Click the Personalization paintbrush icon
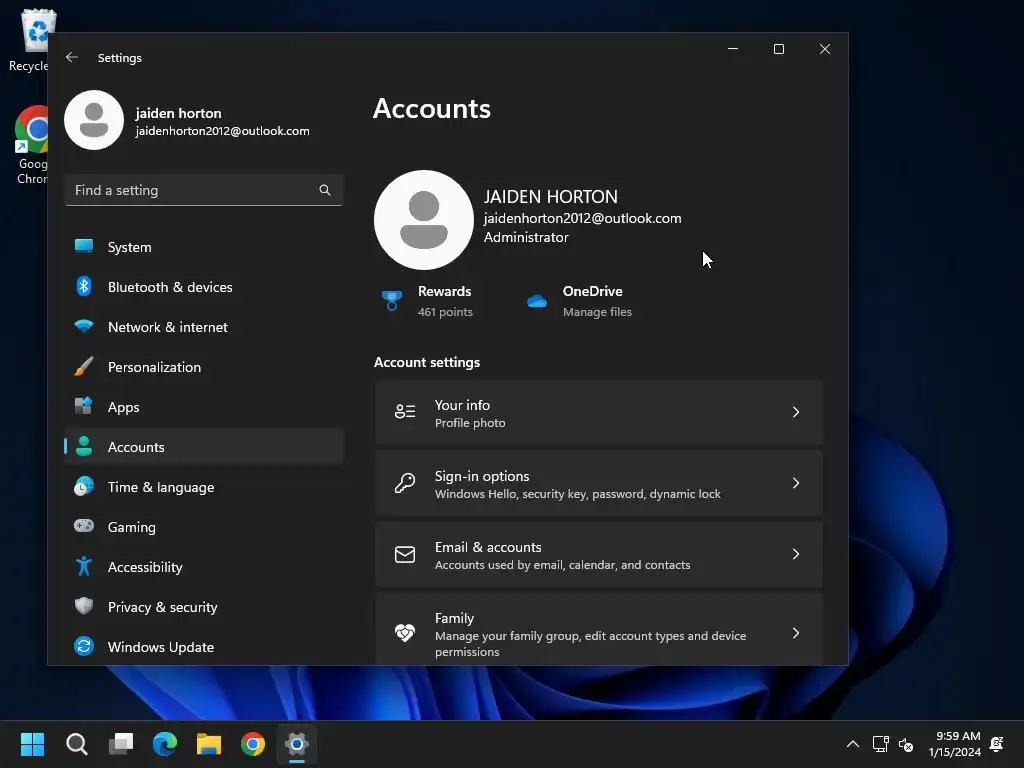 coord(84,366)
